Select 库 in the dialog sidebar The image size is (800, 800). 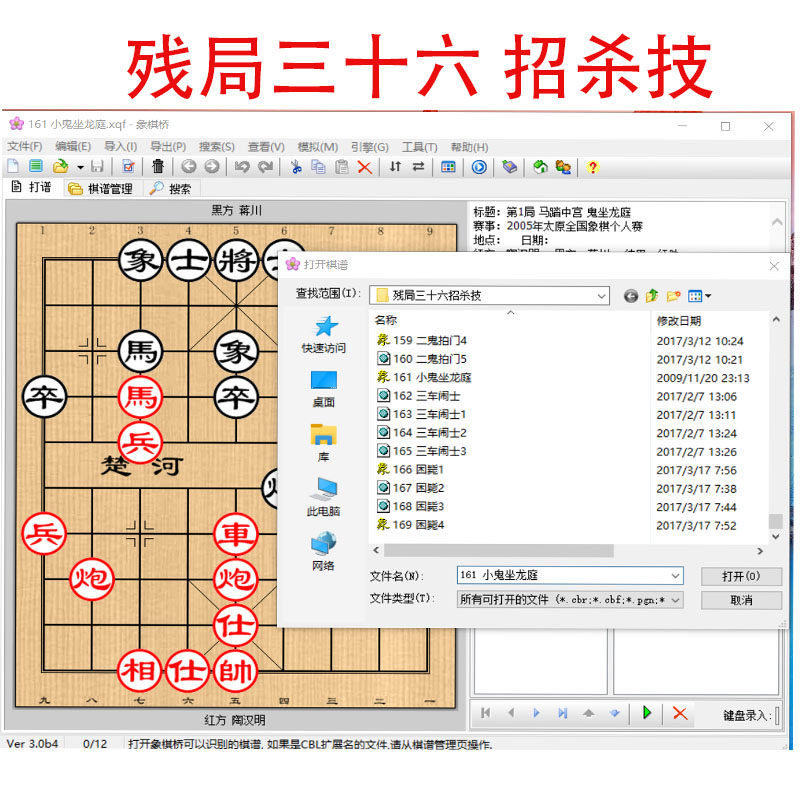[323, 444]
